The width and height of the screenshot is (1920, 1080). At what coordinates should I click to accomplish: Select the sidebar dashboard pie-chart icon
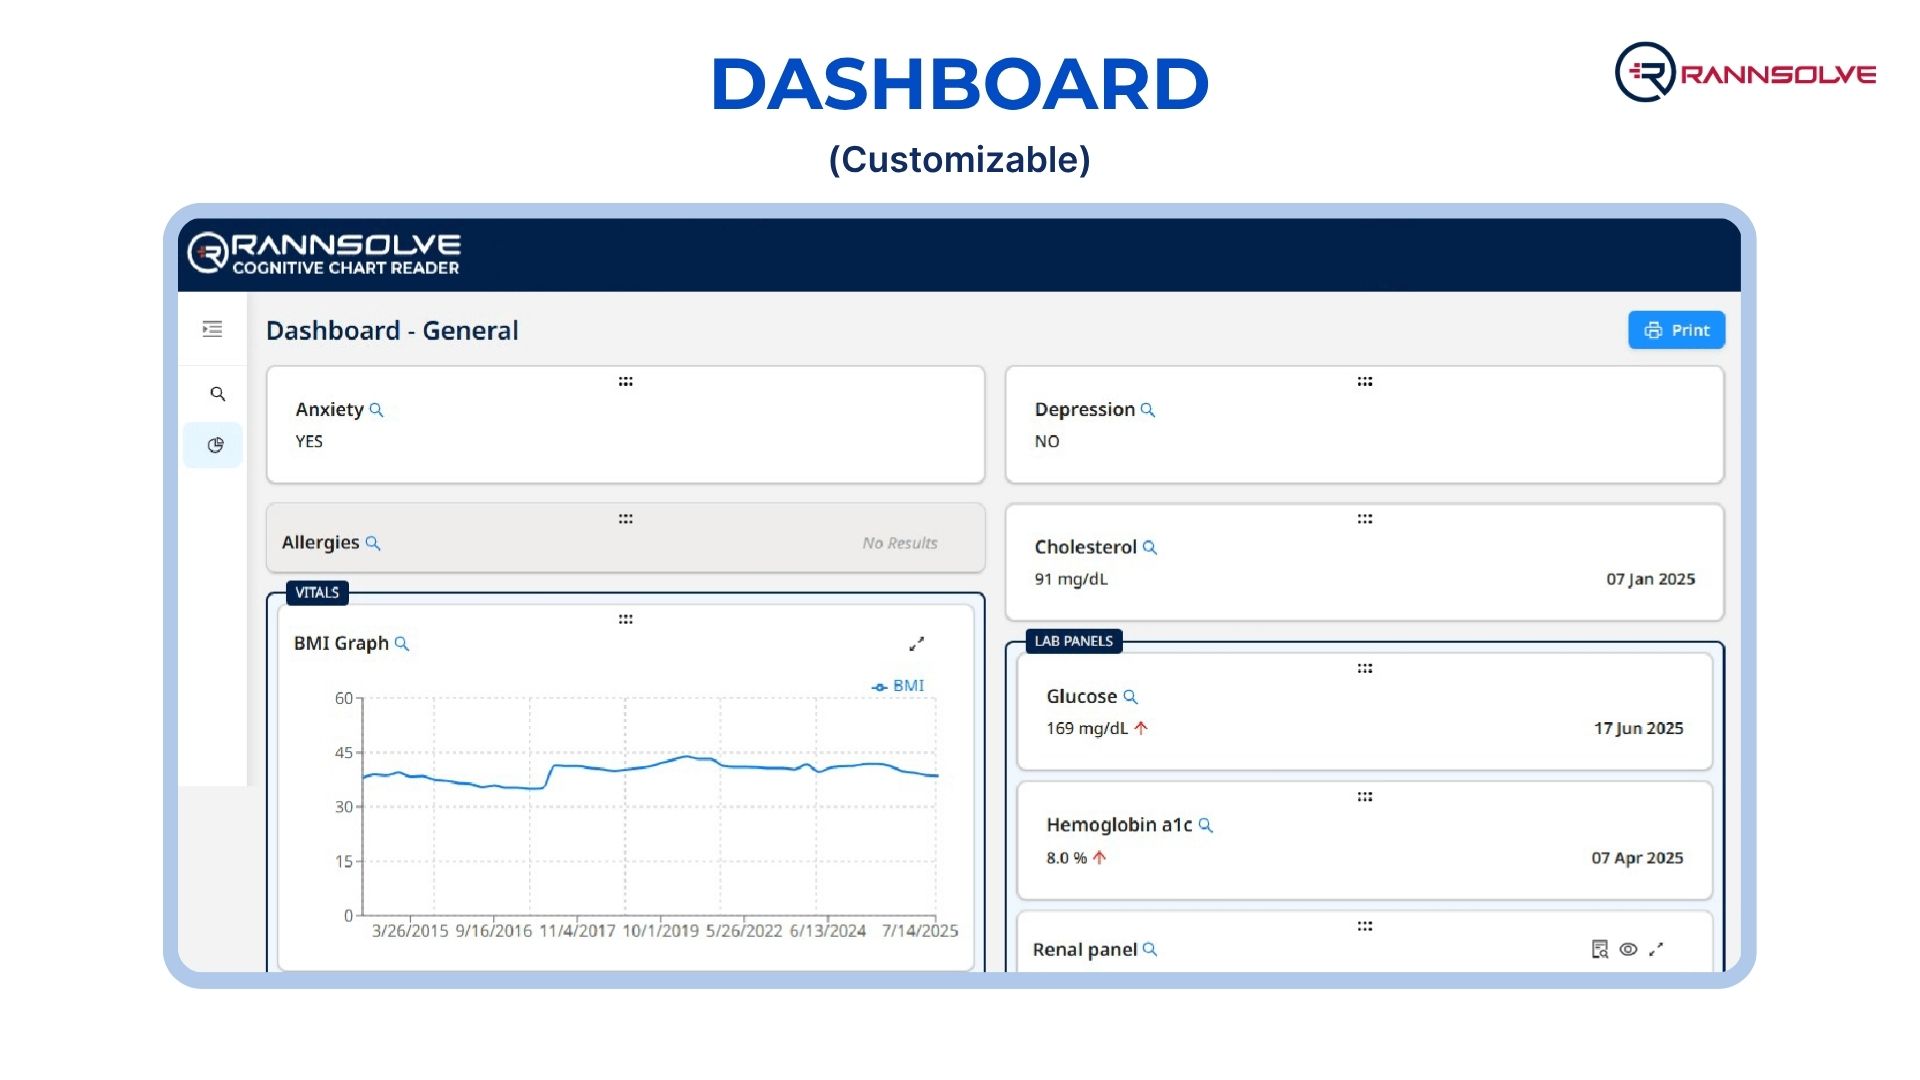[215, 445]
